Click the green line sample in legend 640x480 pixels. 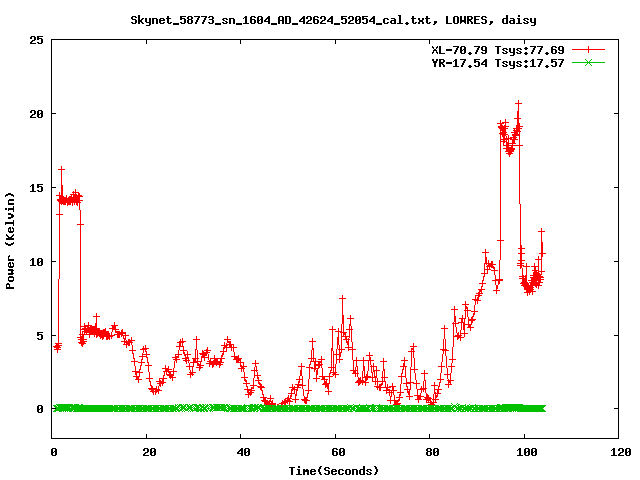pos(588,62)
